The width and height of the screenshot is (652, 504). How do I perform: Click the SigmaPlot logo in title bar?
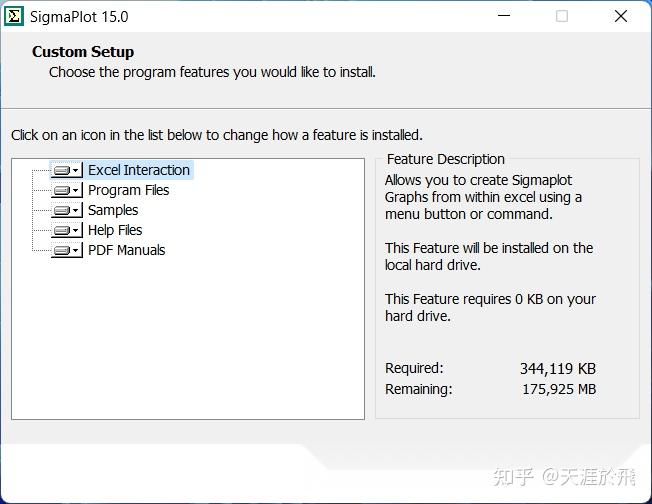[x=13, y=17]
